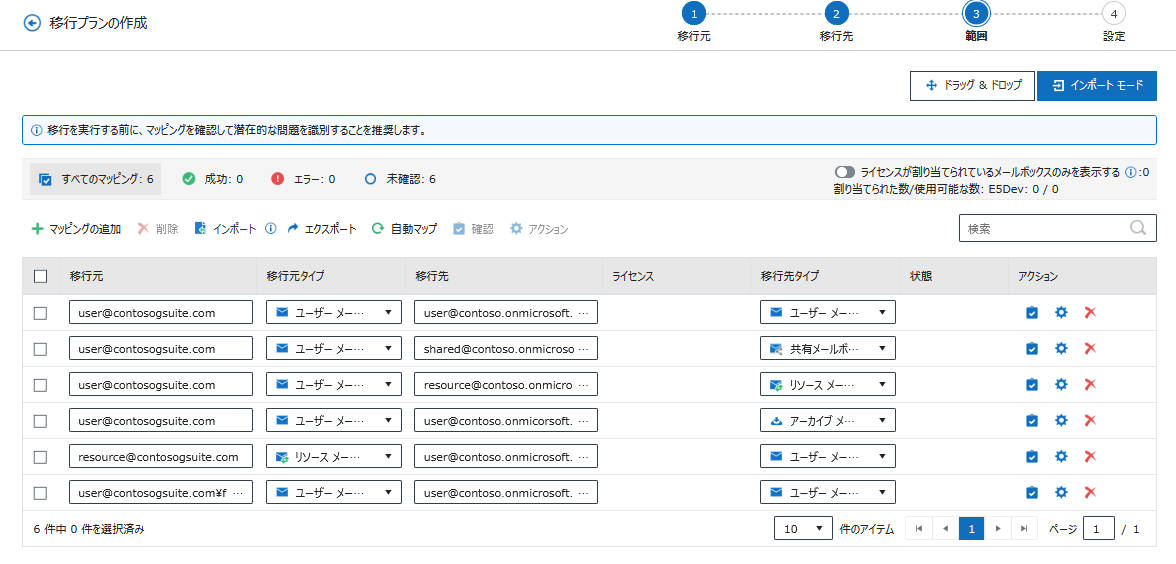
Task: Click the インポート toolbar item
Action: coord(225,229)
